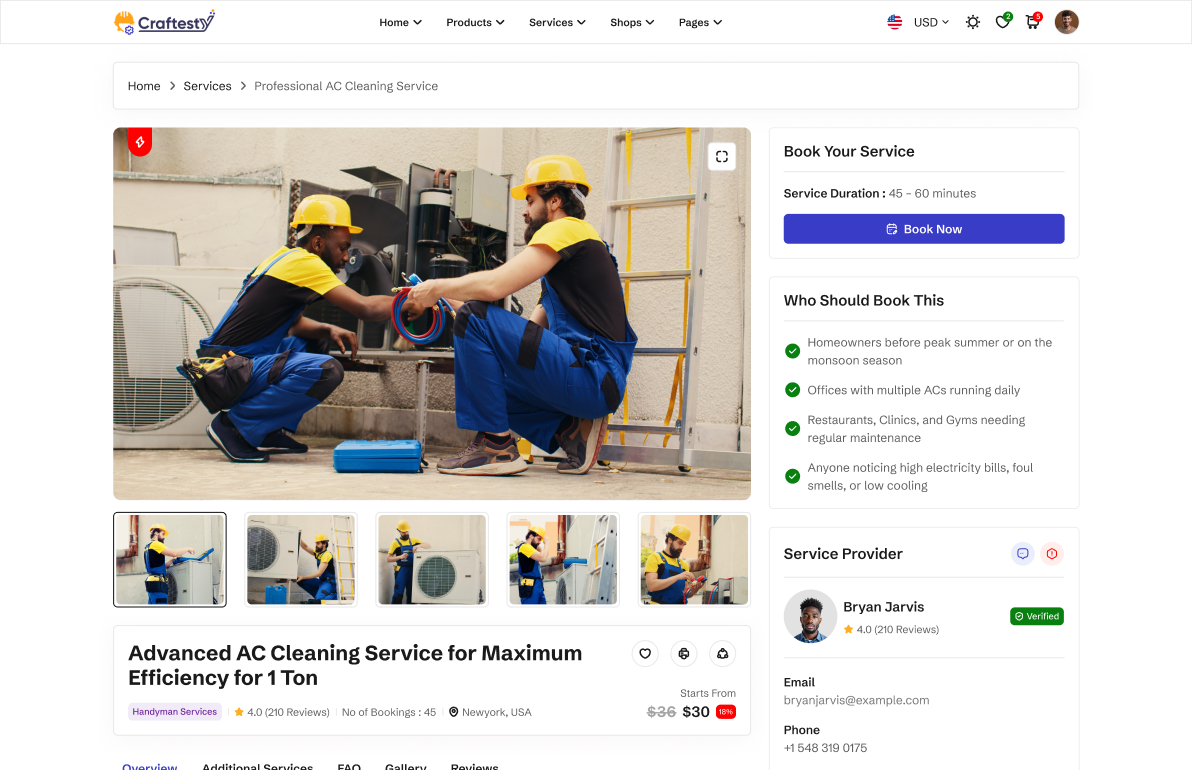Click 'Service Duration' 45 - 60 minutes text
The width and height of the screenshot is (1192, 770).
click(880, 193)
